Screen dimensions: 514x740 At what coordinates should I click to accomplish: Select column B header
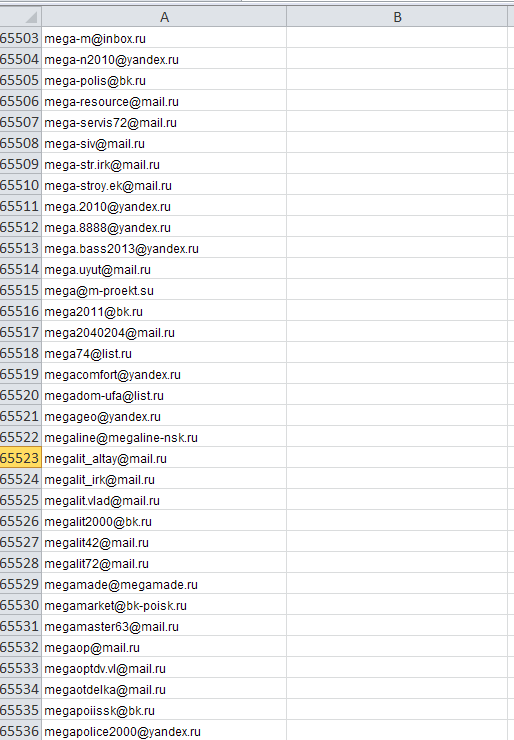(x=397, y=17)
